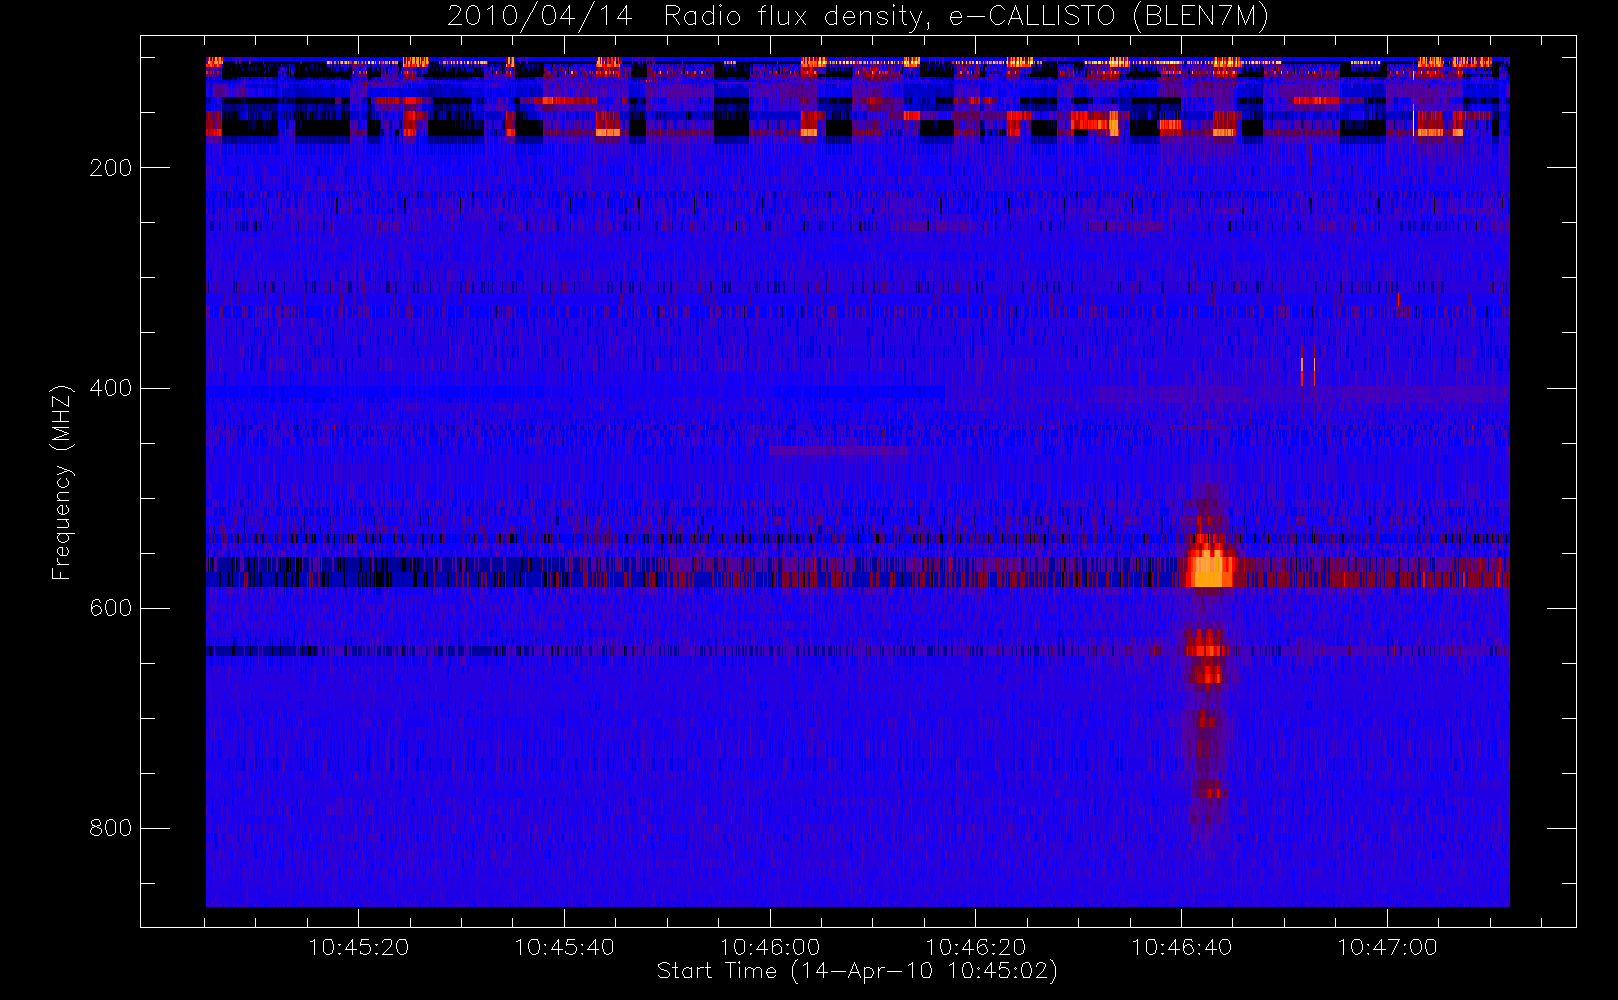
Task: Click the bright yellow radio burst near 570 MHz
Action: pyautogui.click(x=1210, y=566)
